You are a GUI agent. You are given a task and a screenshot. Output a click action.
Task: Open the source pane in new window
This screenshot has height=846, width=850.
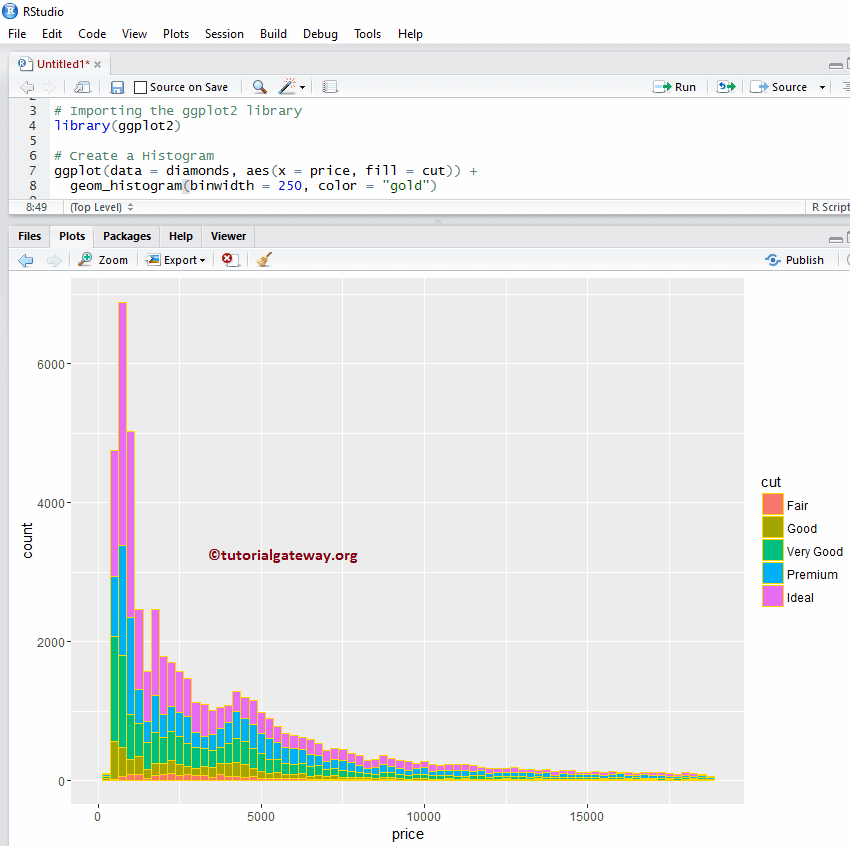[82, 86]
